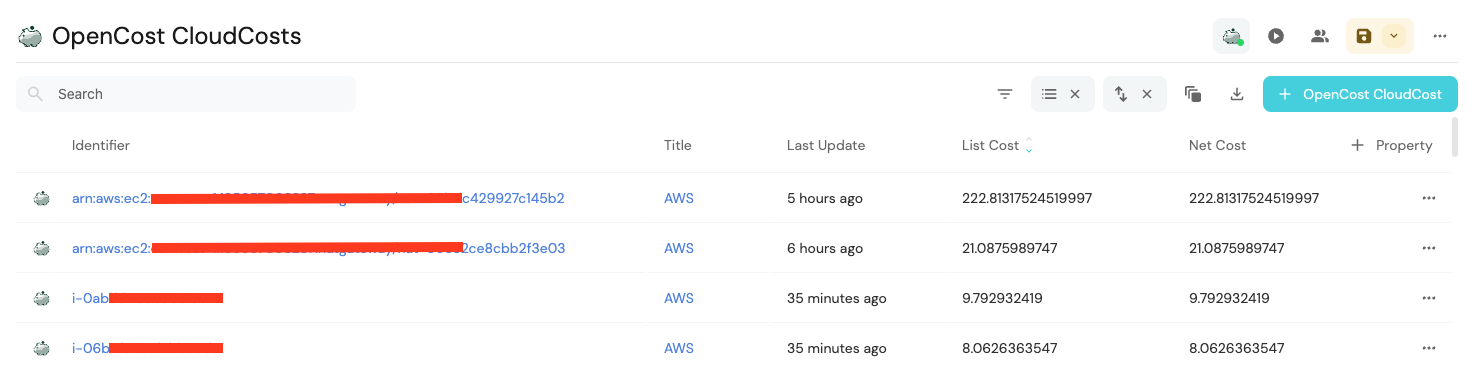This screenshot has width=1474, height=367.
Task: Download the table data
Action: click(x=1237, y=94)
